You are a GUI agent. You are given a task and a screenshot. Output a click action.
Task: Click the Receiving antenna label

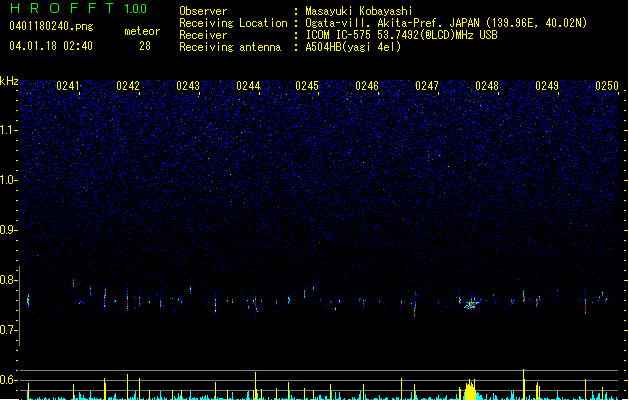tap(230, 47)
